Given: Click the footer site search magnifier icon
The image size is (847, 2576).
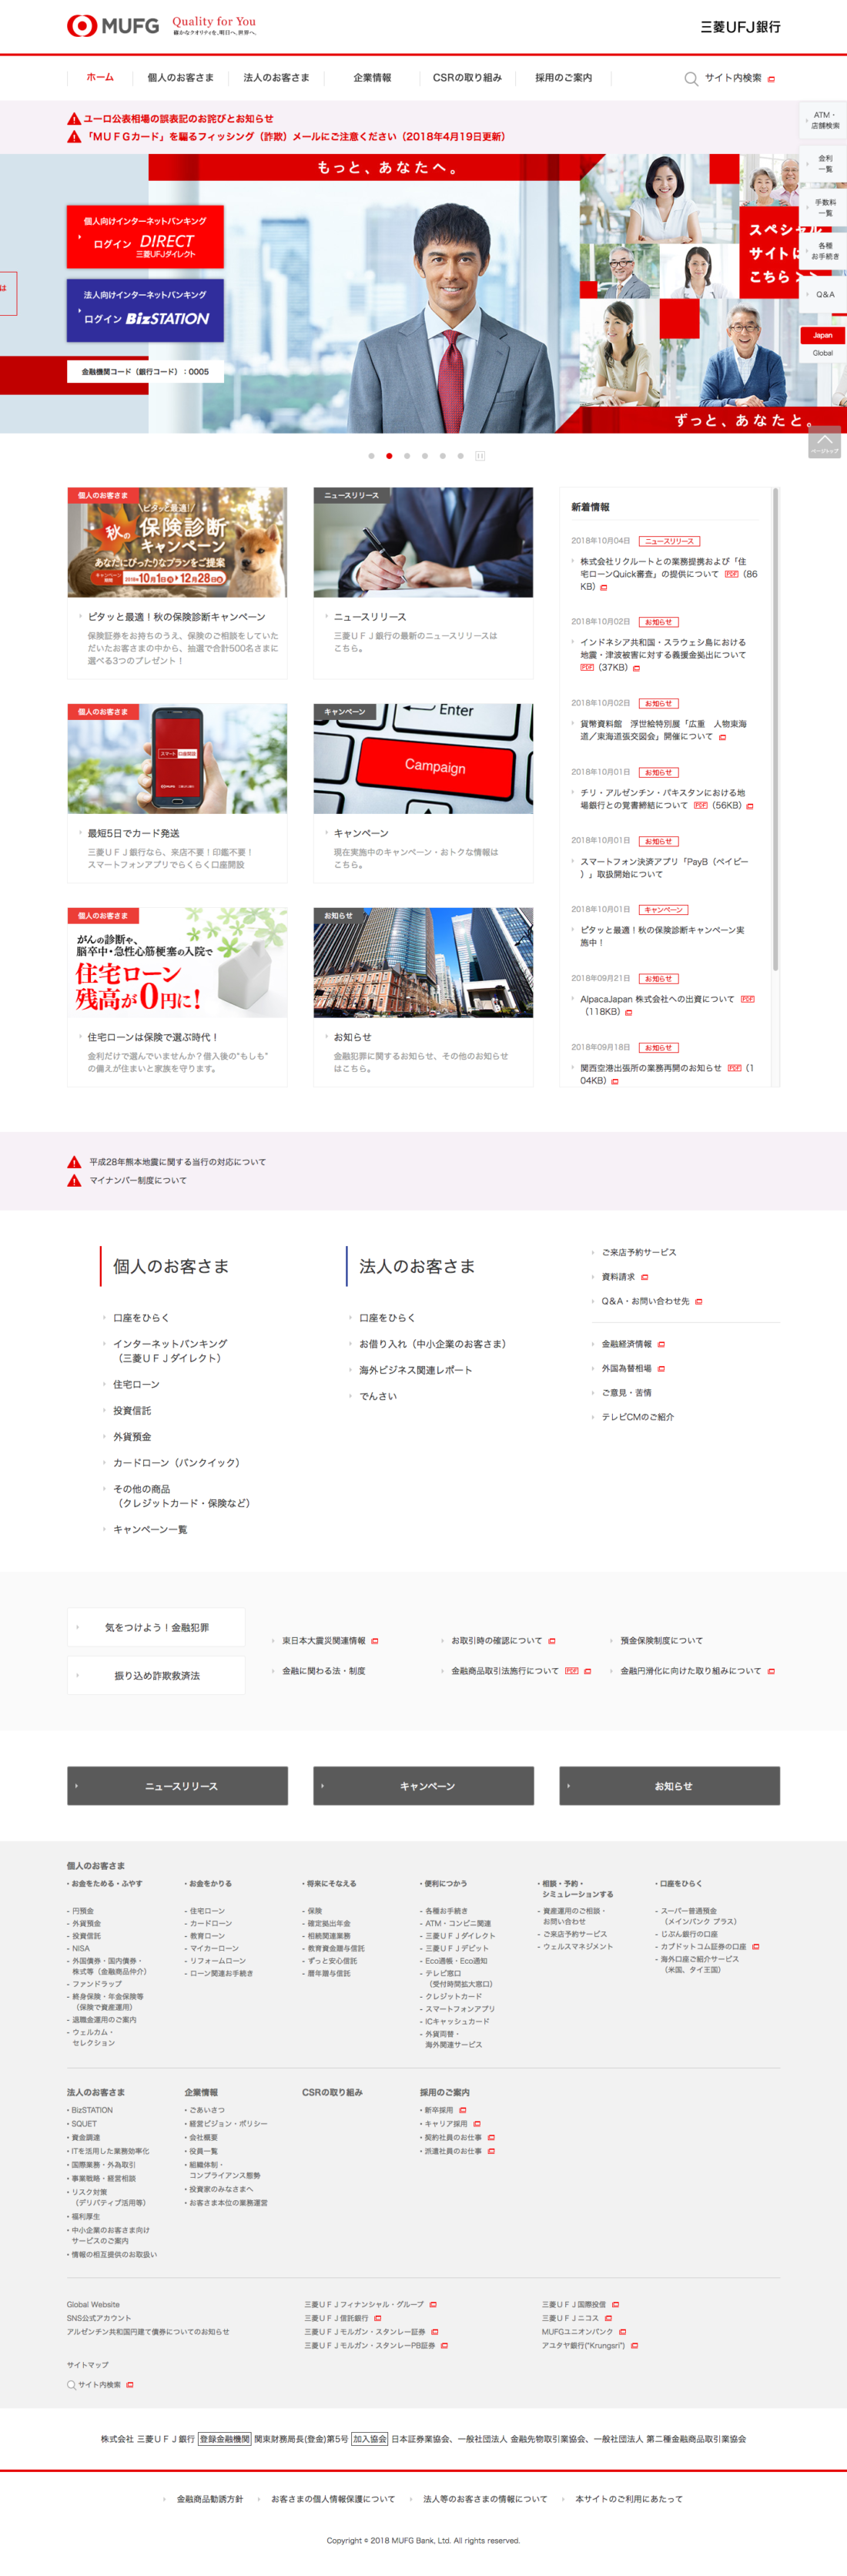Looking at the screenshot, I should (71, 2384).
